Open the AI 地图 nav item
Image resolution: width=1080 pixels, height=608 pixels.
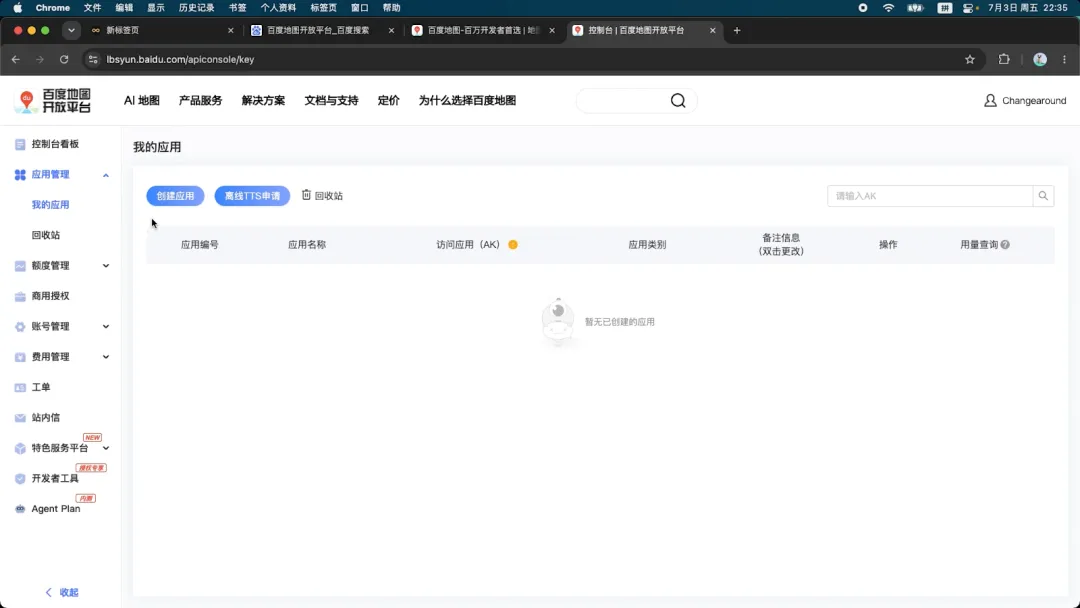click(x=142, y=101)
